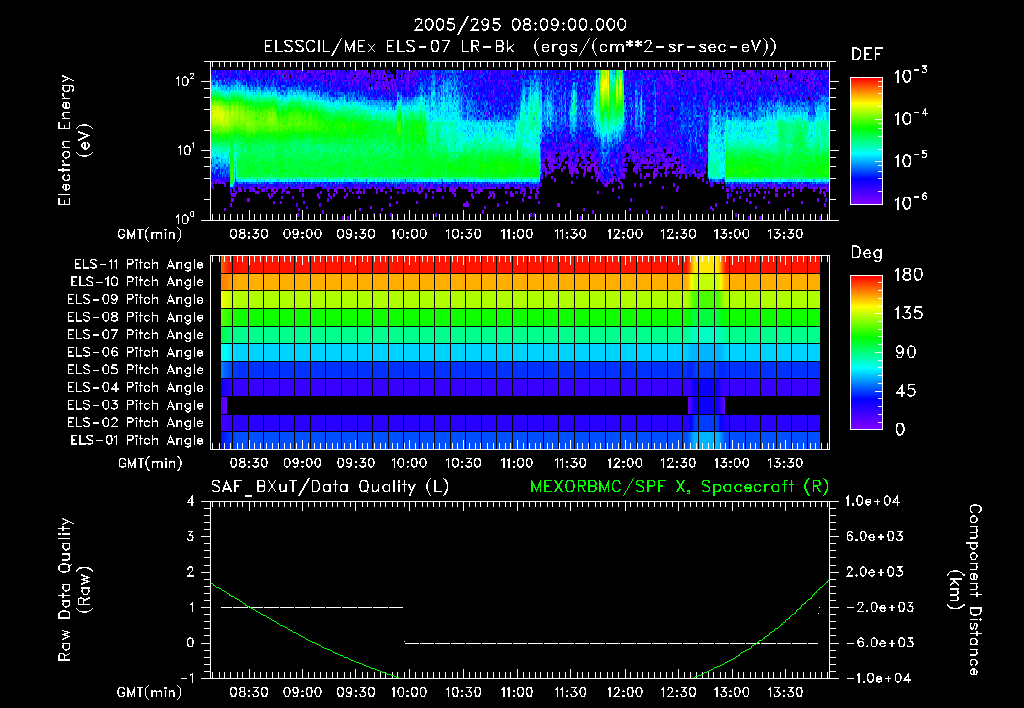Viewport: 1024px width, 708px height.
Task: Click the Raw Data Quality (Raw) axis label
Action: (x=73, y=590)
